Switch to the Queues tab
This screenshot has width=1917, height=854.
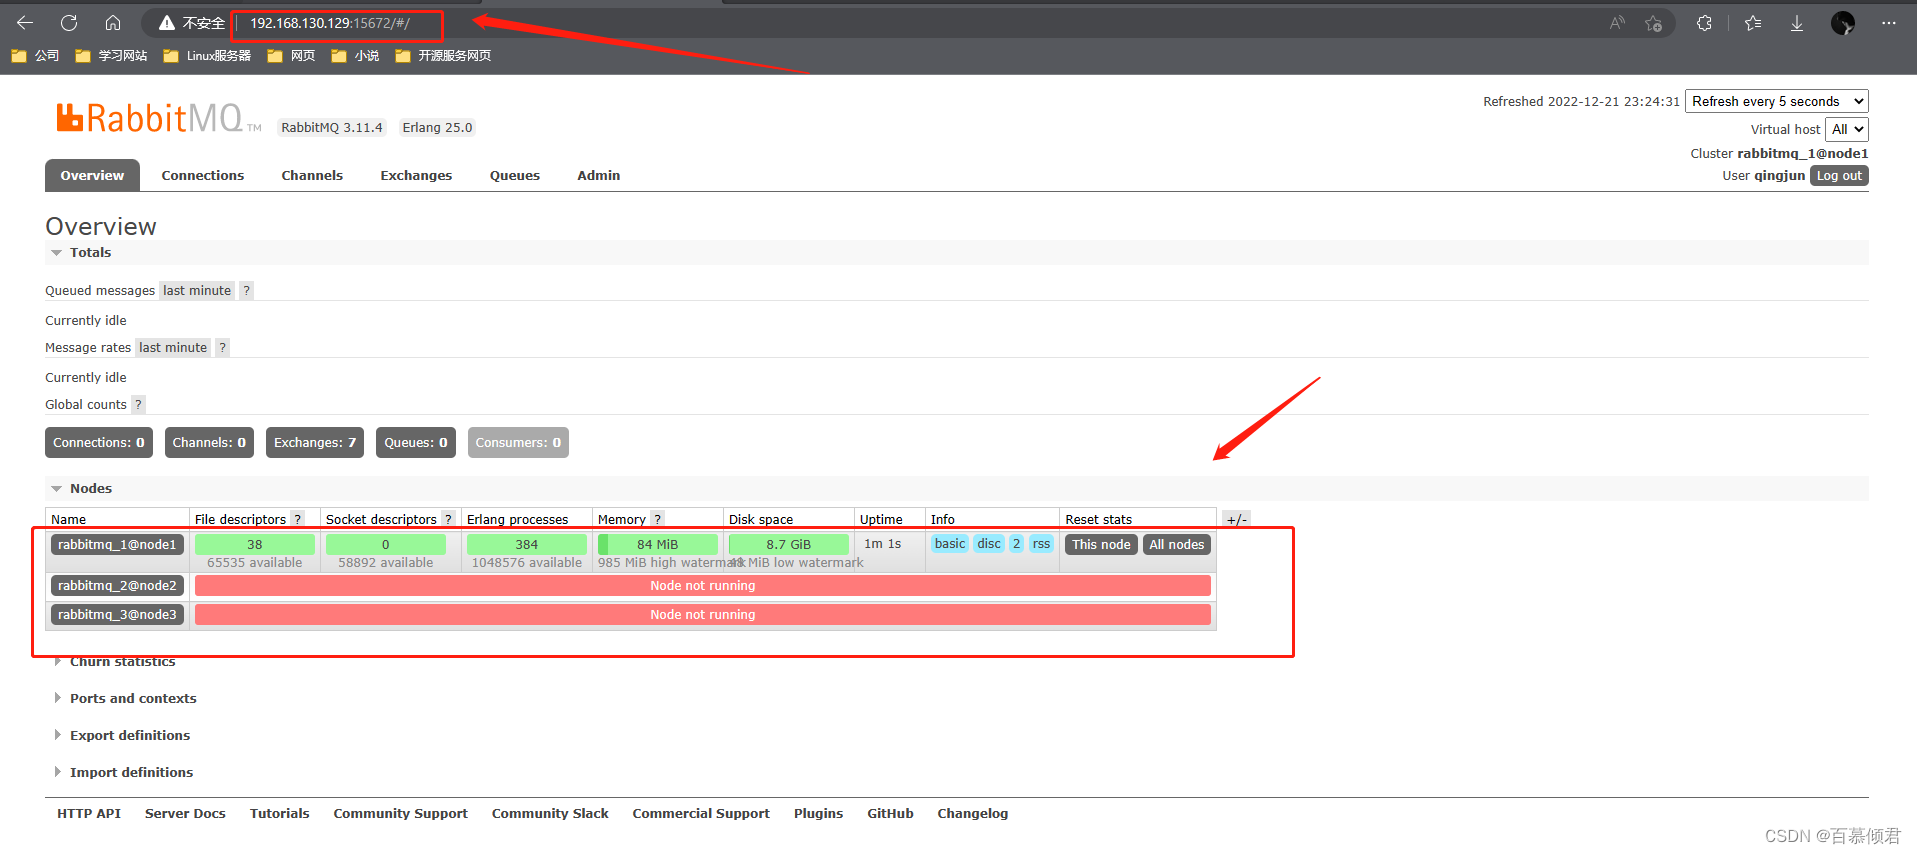click(515, 175)
